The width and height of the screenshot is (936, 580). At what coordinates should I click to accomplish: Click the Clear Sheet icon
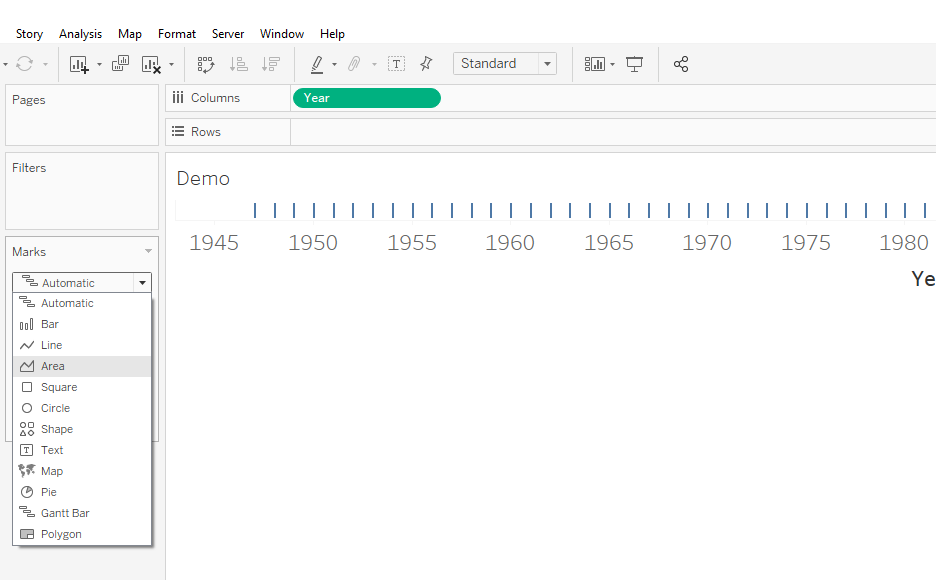tap(152, 64)
